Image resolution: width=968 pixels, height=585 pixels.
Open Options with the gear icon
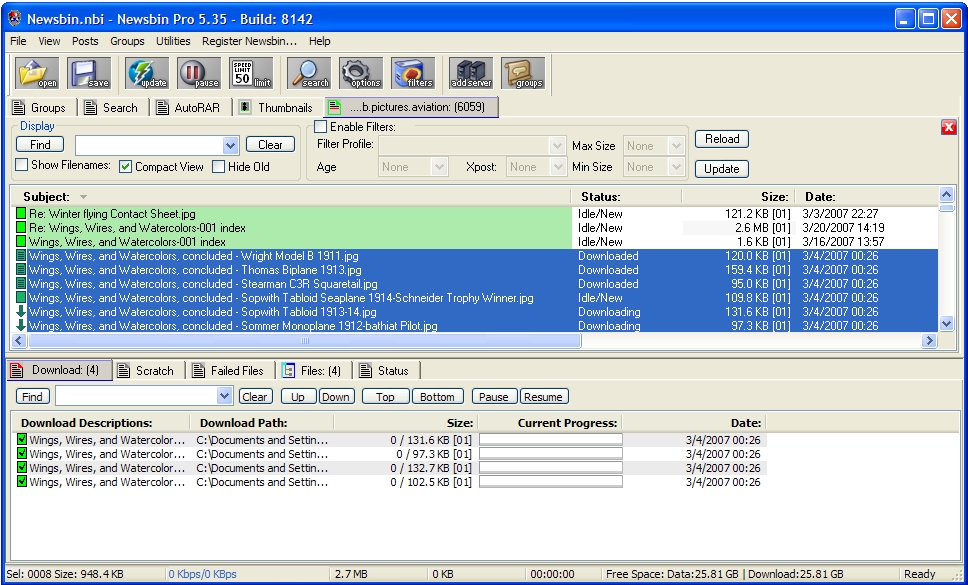pos(361,73)
